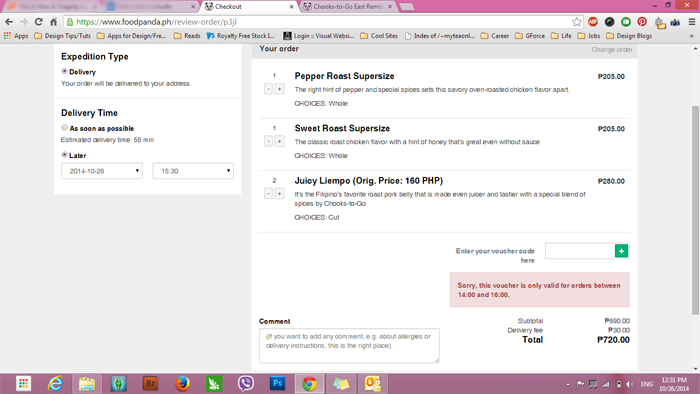
Task: Open the GForce bookmark folder
Action: tap(530, 36)
